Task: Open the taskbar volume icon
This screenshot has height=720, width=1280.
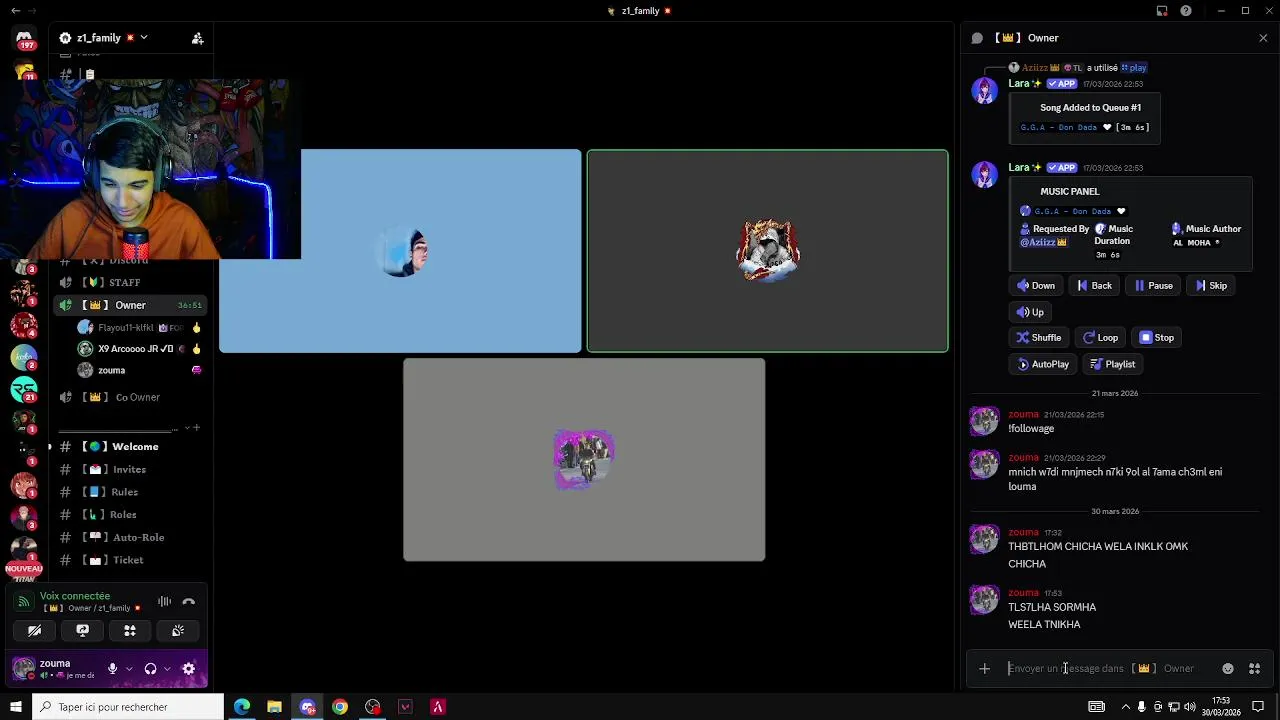Action: point(1190,707)
